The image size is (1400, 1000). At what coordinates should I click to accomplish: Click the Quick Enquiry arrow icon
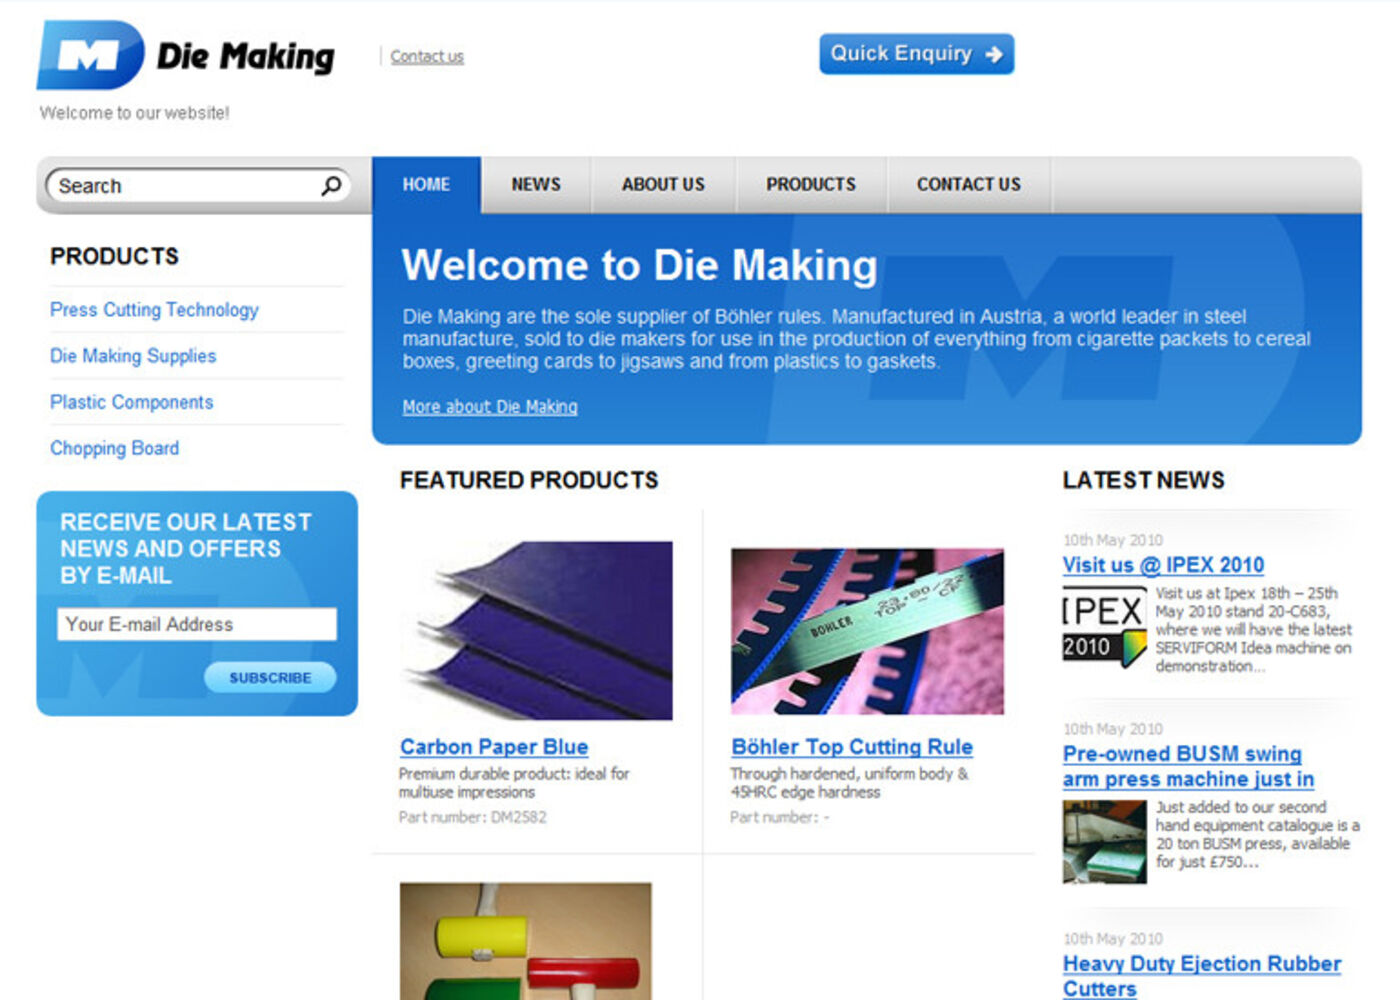pos(994,54)
